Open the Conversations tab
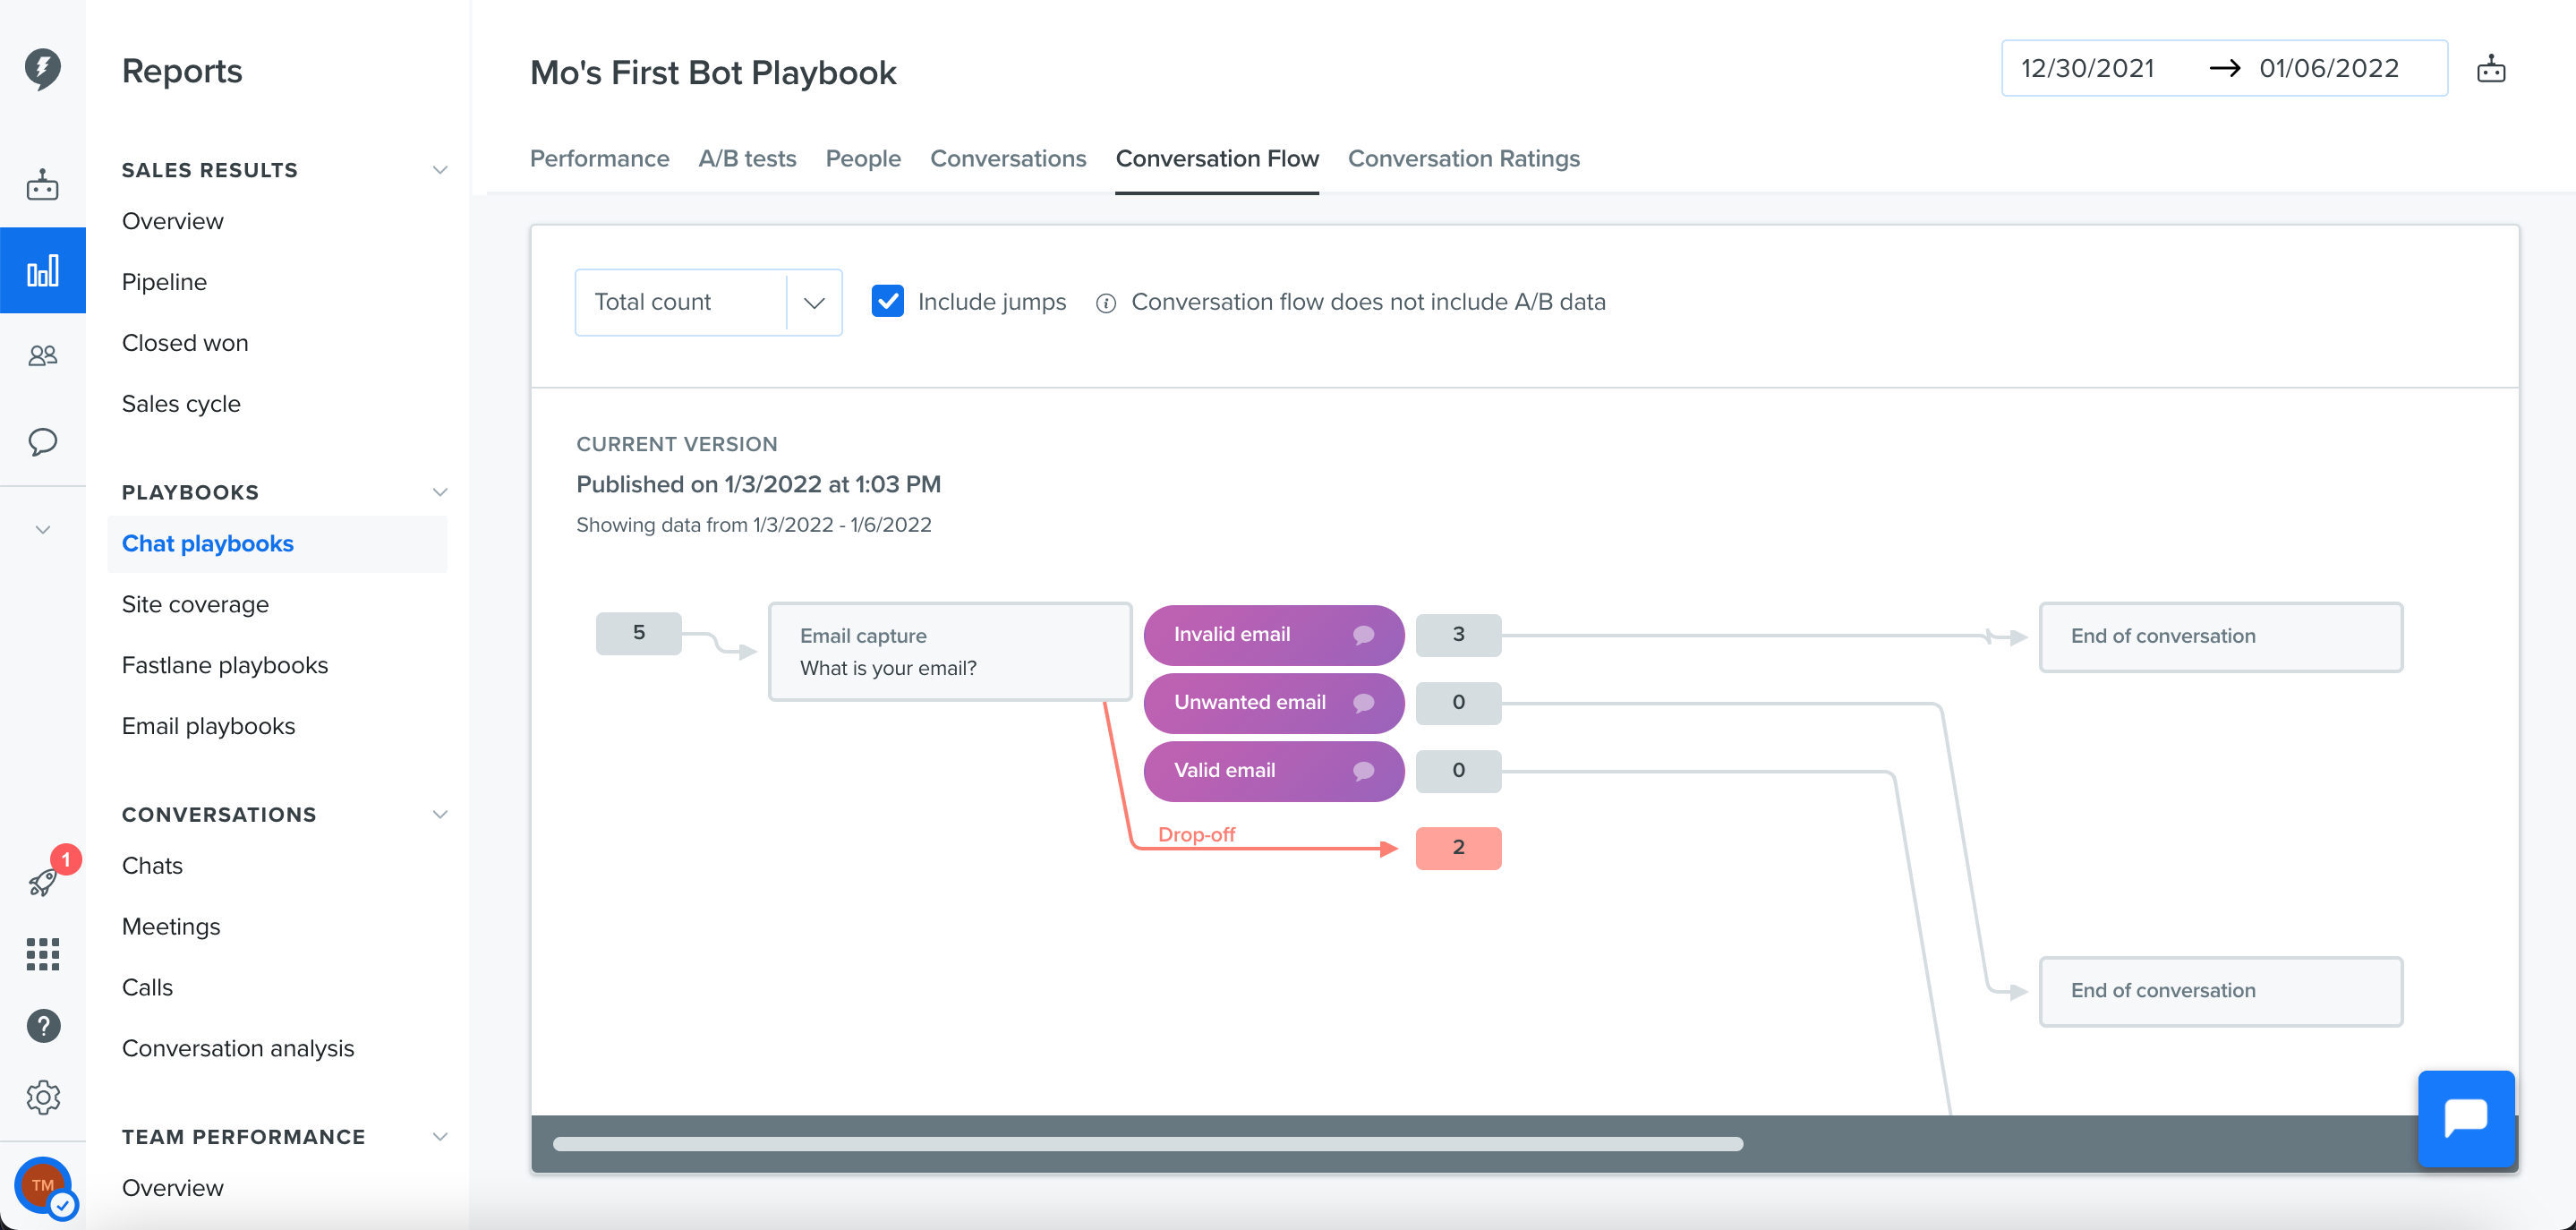The height and width of the screenshot is (1230, 2576). coord(1007,159)
